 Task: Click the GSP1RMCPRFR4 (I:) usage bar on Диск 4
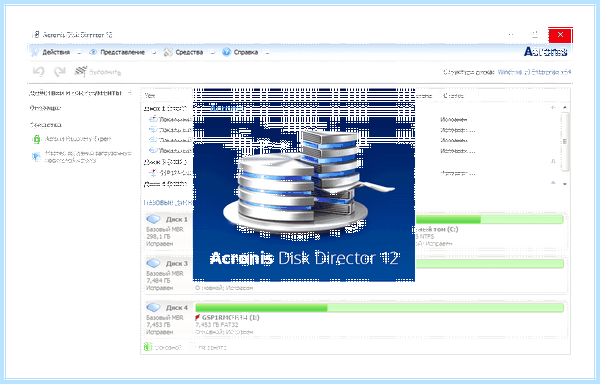pos(379,308)
